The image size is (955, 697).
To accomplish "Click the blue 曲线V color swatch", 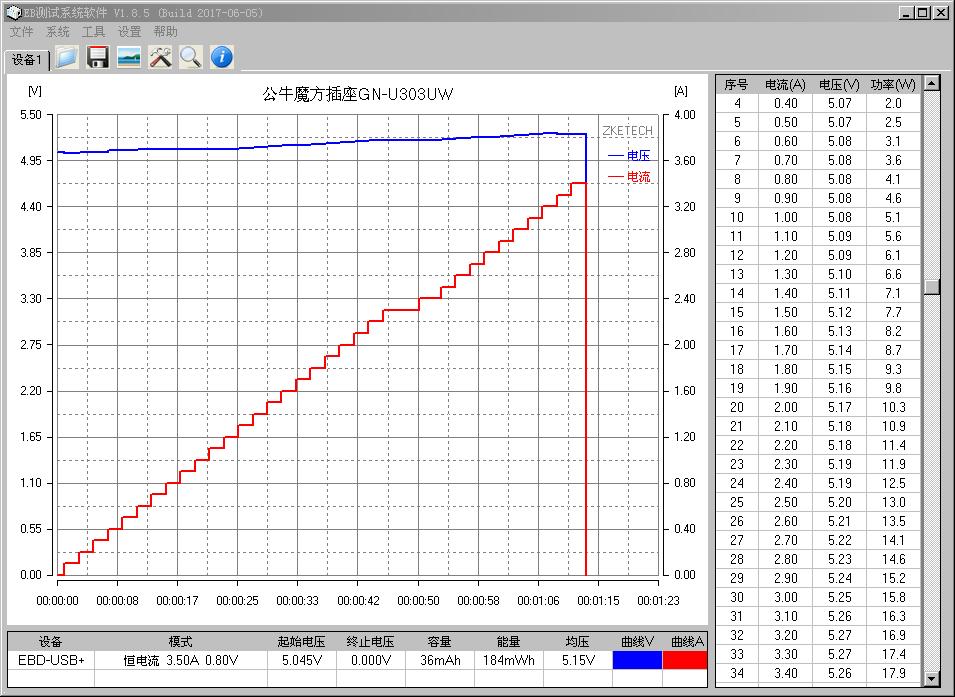I will 637,660.
